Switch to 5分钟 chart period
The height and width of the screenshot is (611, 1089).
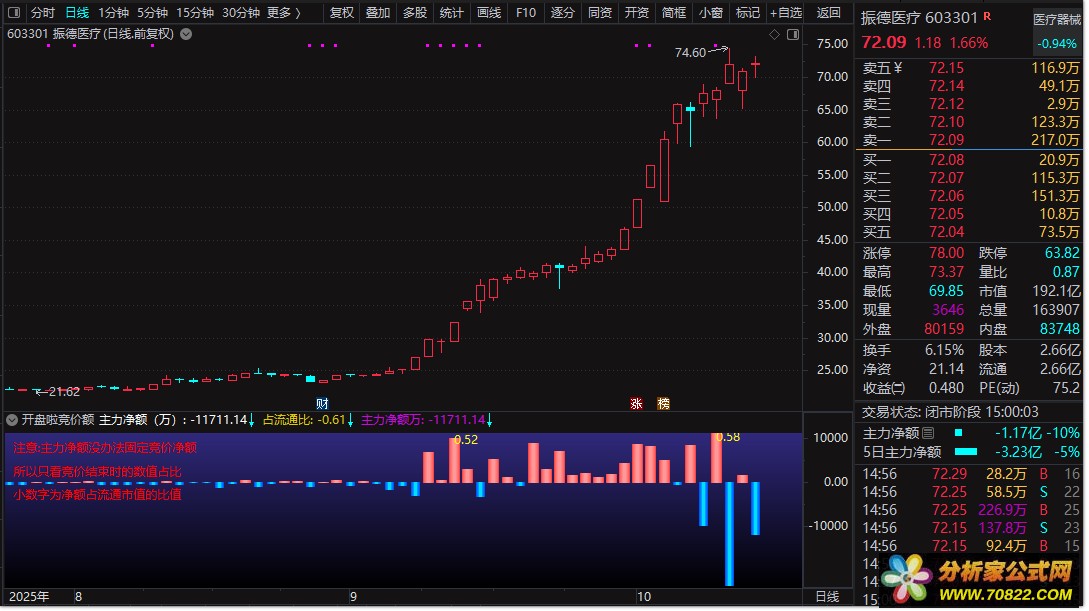152,12
